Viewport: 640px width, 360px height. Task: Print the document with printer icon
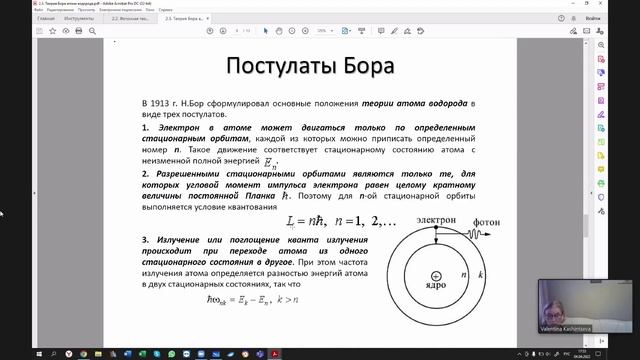tap(79, 31)
